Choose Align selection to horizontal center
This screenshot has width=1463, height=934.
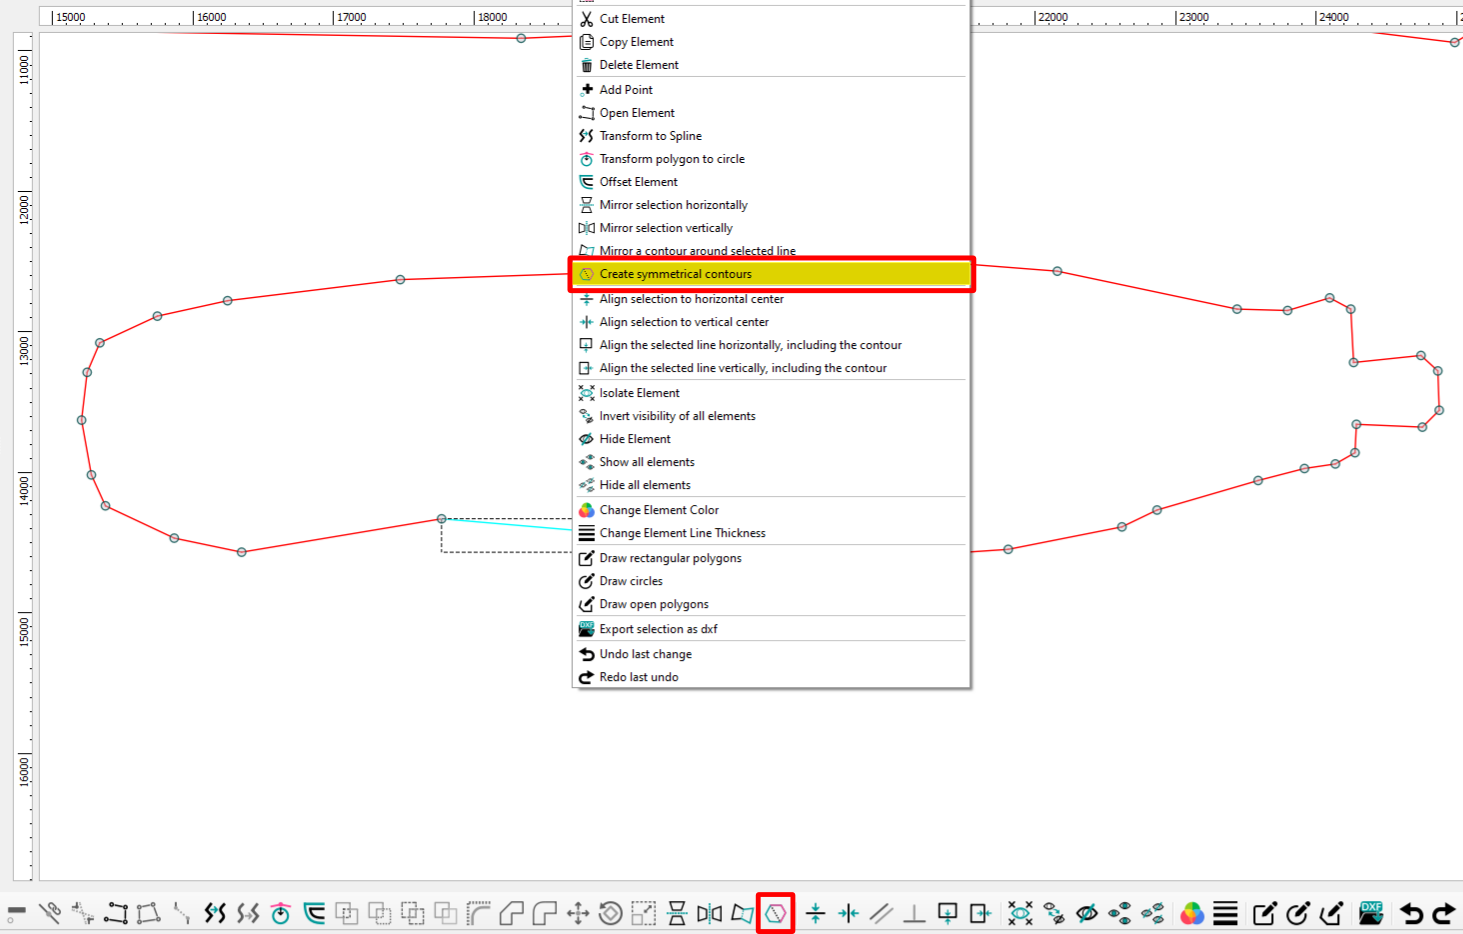click(691, 299)
